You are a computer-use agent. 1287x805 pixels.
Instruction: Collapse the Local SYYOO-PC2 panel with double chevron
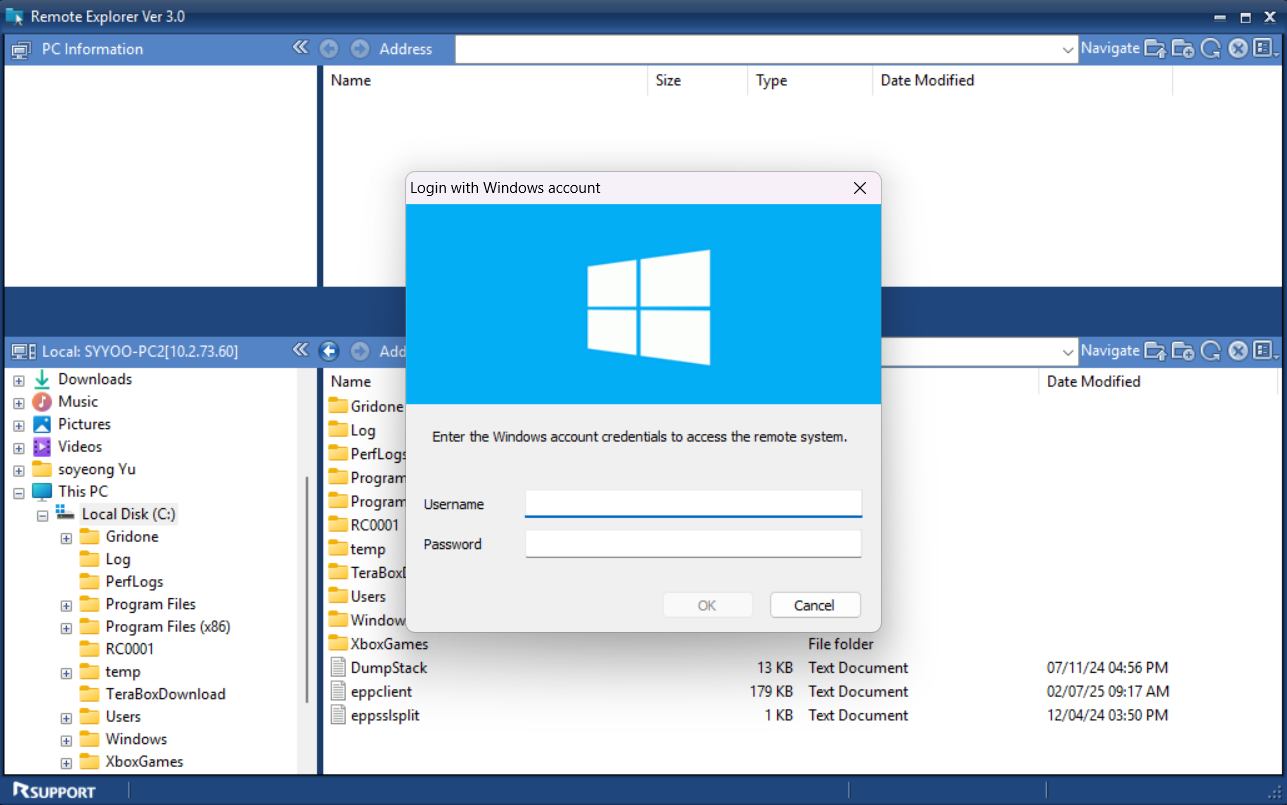click(300, 350)
